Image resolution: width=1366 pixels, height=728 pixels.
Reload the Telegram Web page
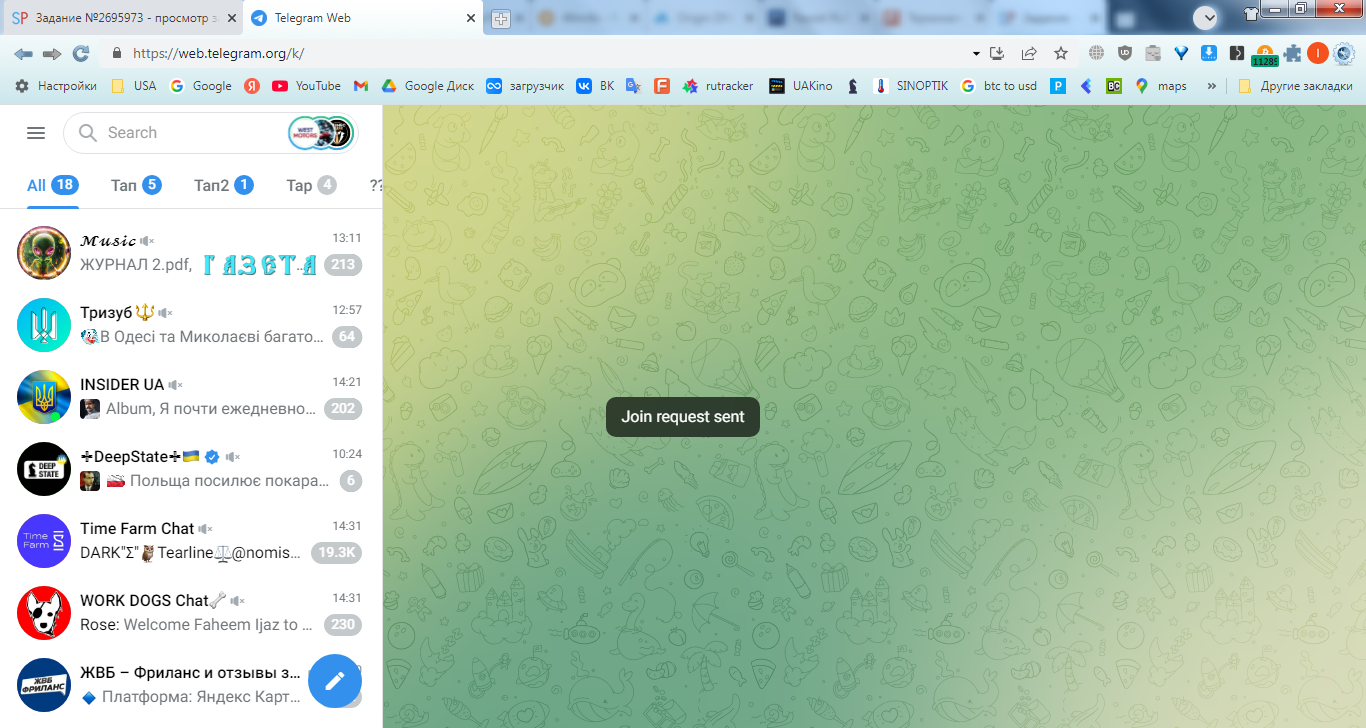click(x=81, y=53)
